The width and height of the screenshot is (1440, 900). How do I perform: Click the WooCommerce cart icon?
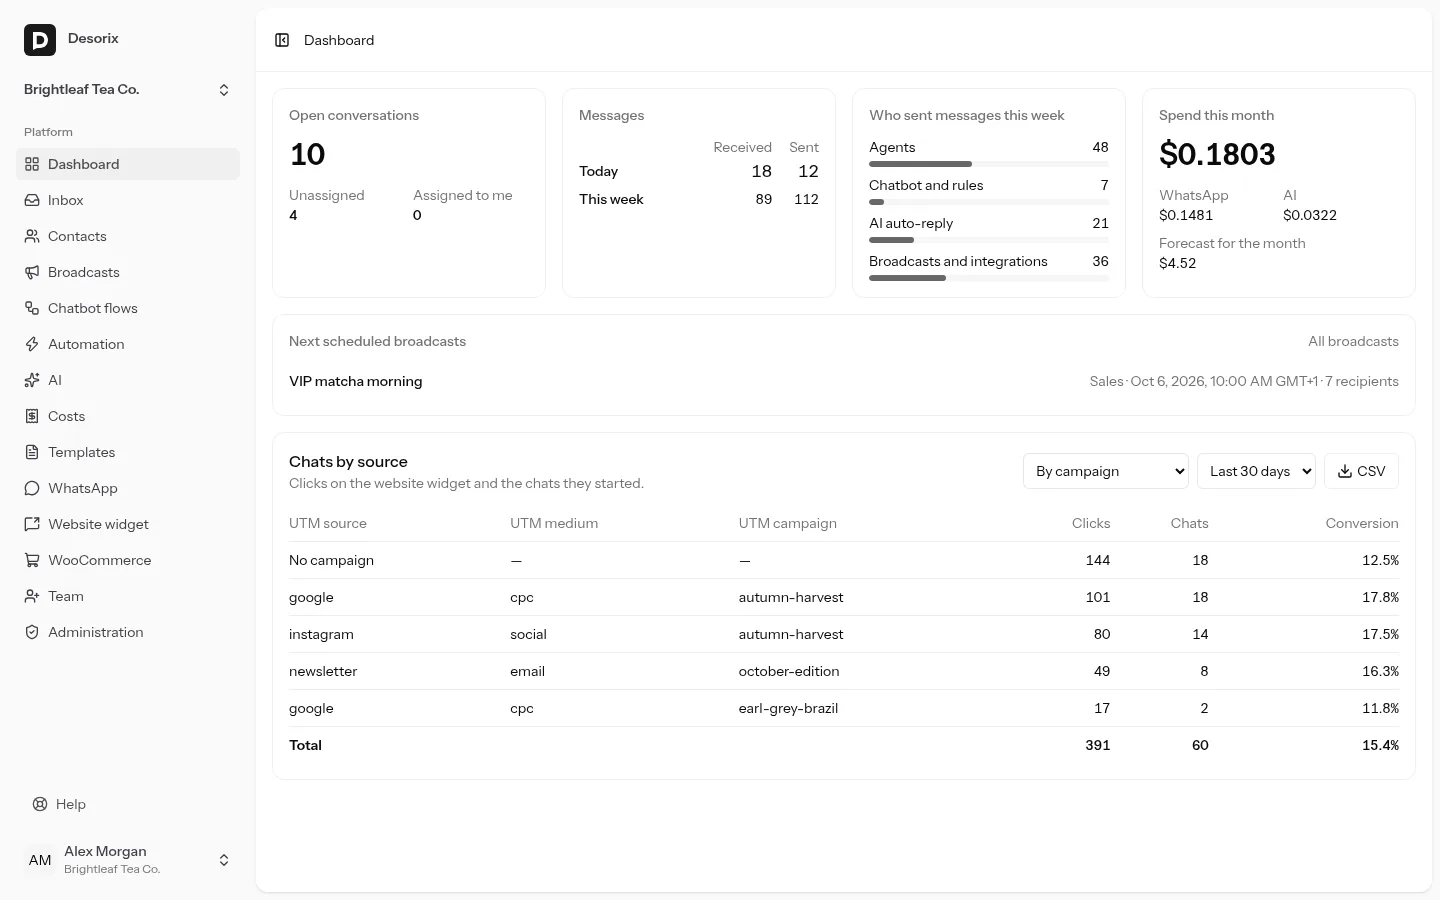32,560
